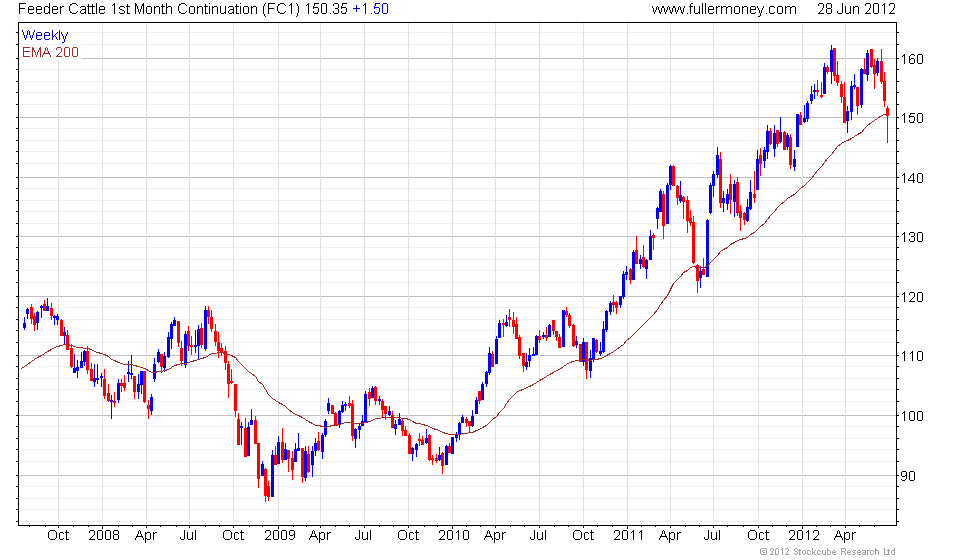Click the 'Oct' label just before 2011
Image resolution: width=980 pixels, height=560 pixels.
click(x=583, y=536)
